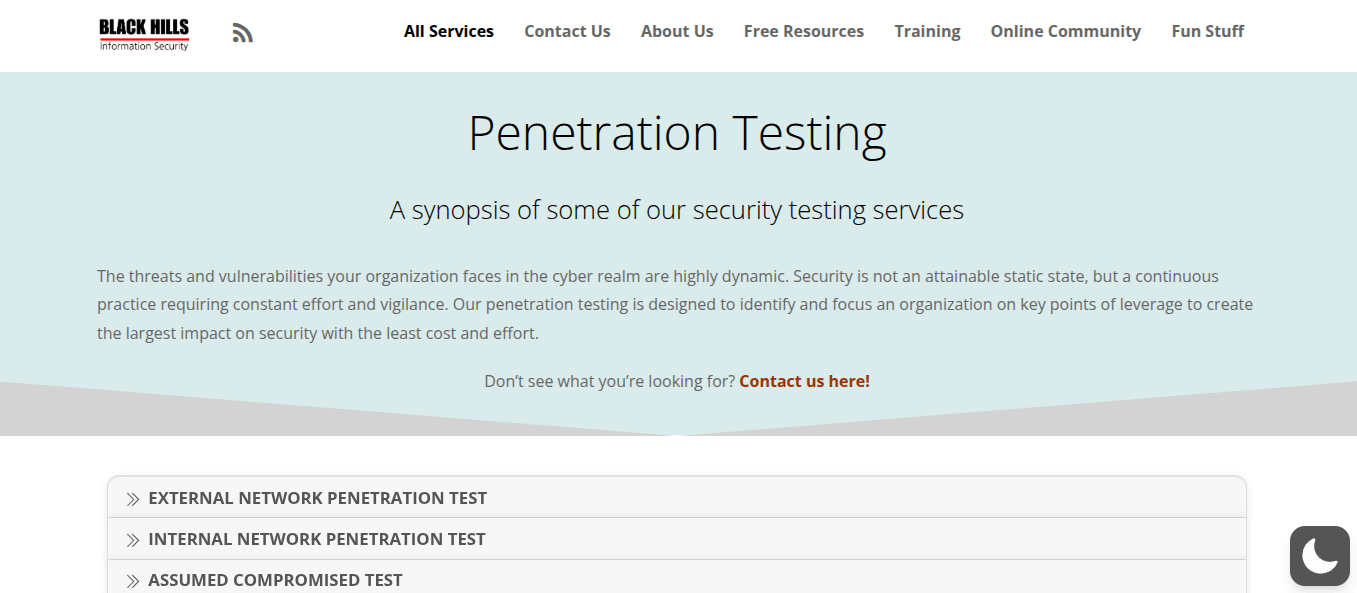Open the Free Resources menu

click(804, 31)
